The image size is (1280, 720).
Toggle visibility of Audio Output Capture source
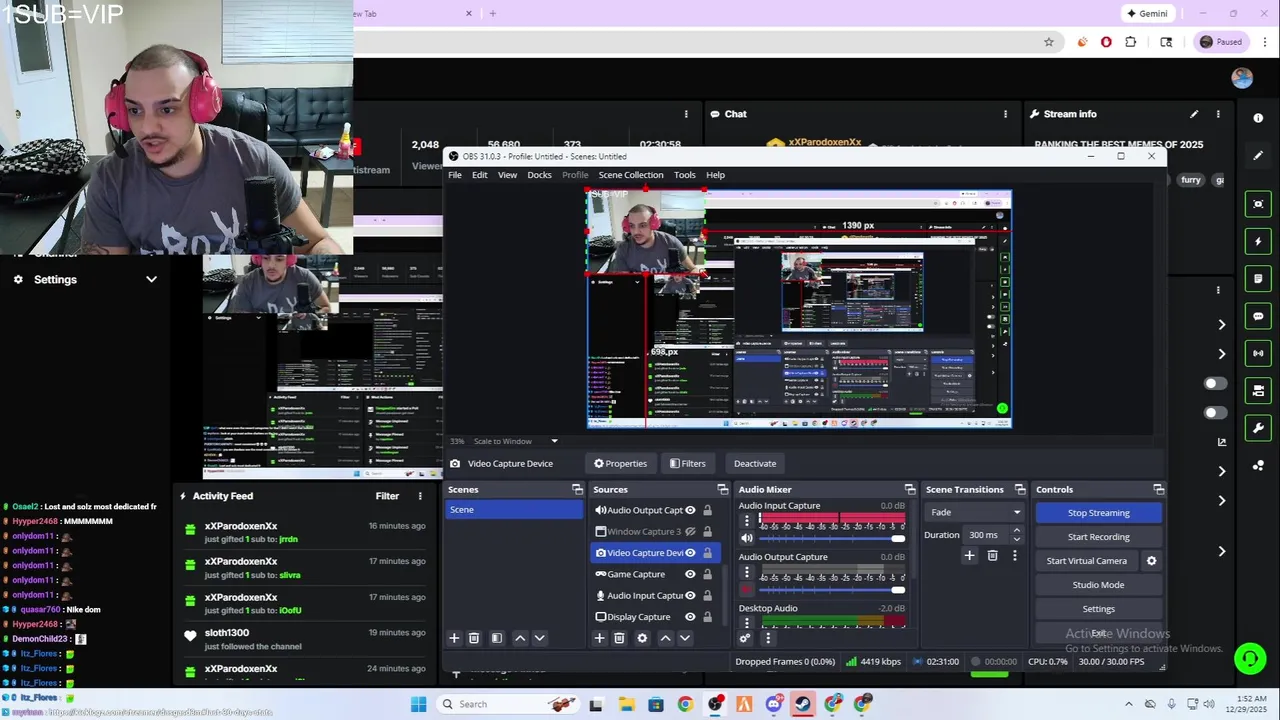690,510
